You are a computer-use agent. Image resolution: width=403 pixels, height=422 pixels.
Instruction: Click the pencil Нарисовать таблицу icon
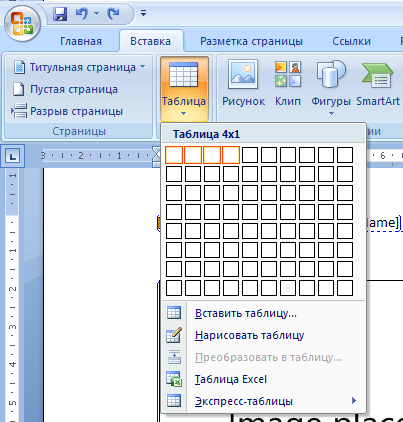pyautogui.click(x=174, y=335)
